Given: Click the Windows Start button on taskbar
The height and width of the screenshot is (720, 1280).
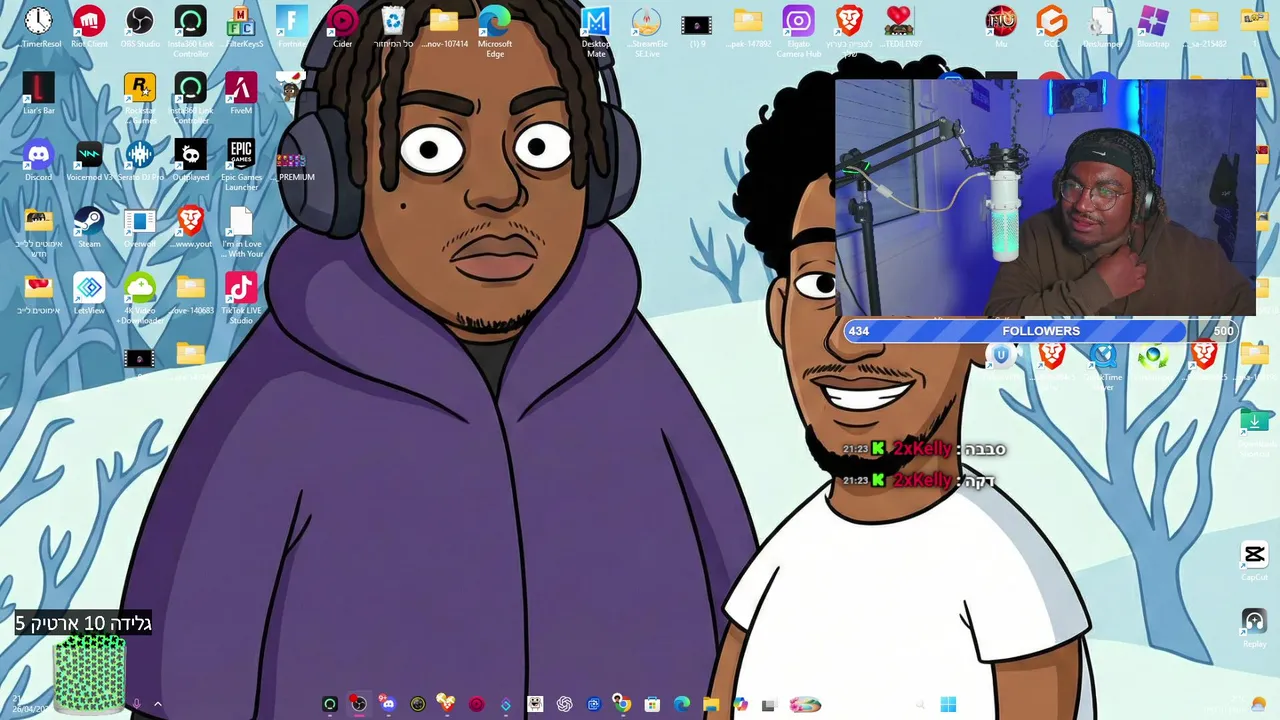Looking at the screenshot, I should pos(948,704).
